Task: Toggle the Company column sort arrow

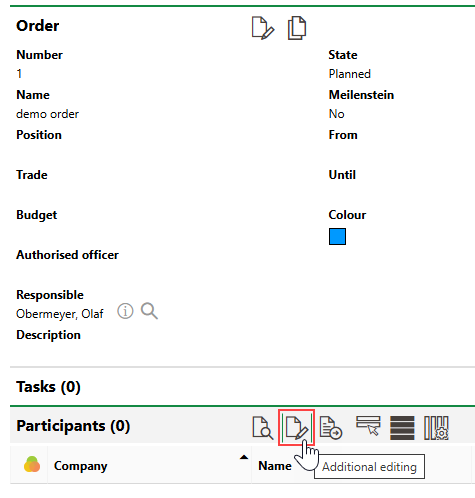Action: coord(244,457)
